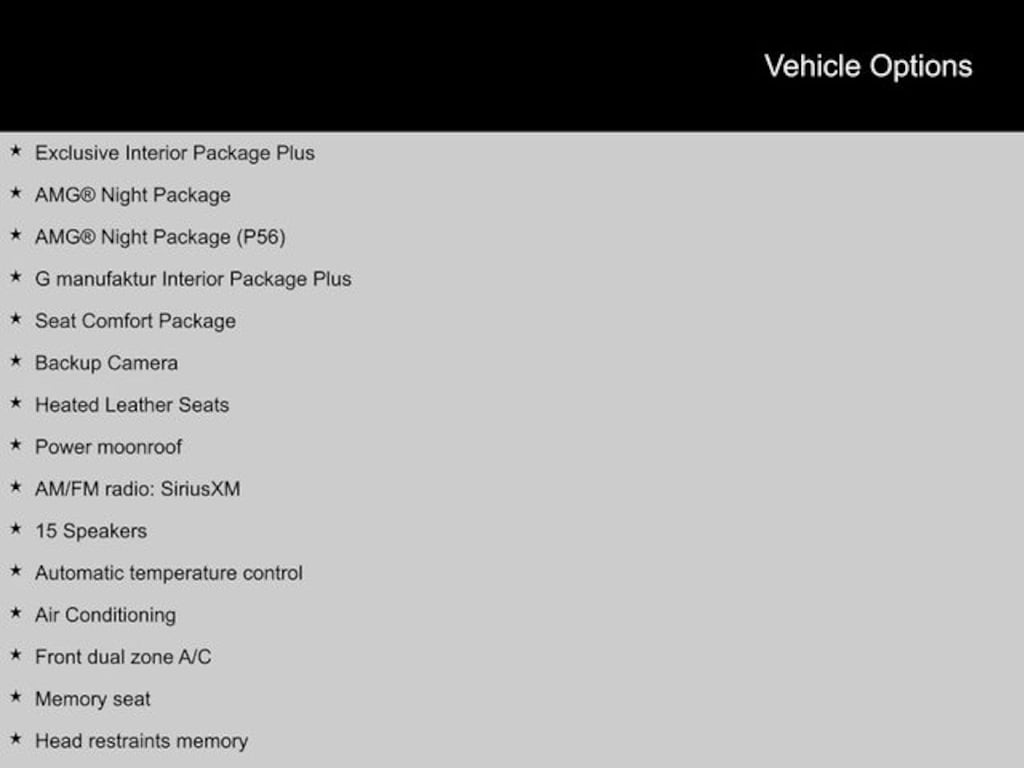Click the Vehicle Options heading
The image size is (1024, 768).
coord(867,66)
